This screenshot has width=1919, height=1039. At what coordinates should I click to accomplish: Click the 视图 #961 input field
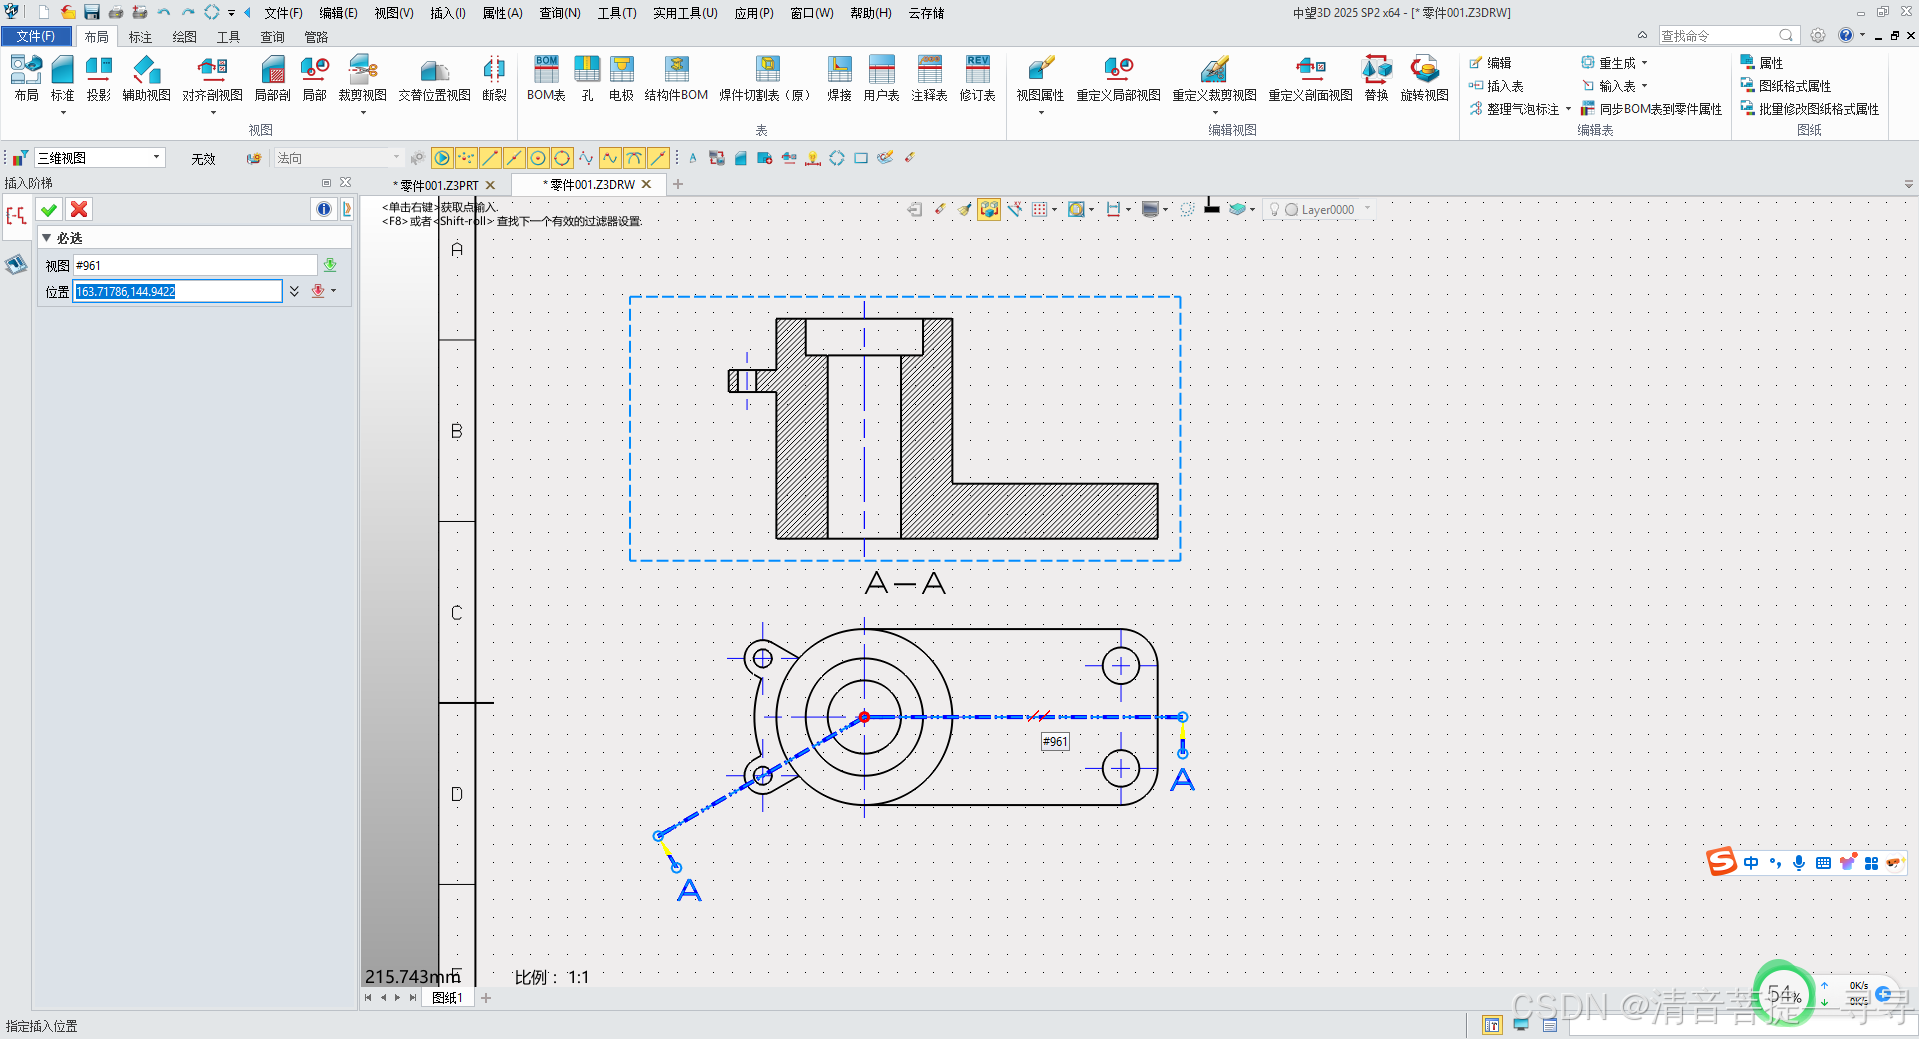195,265
